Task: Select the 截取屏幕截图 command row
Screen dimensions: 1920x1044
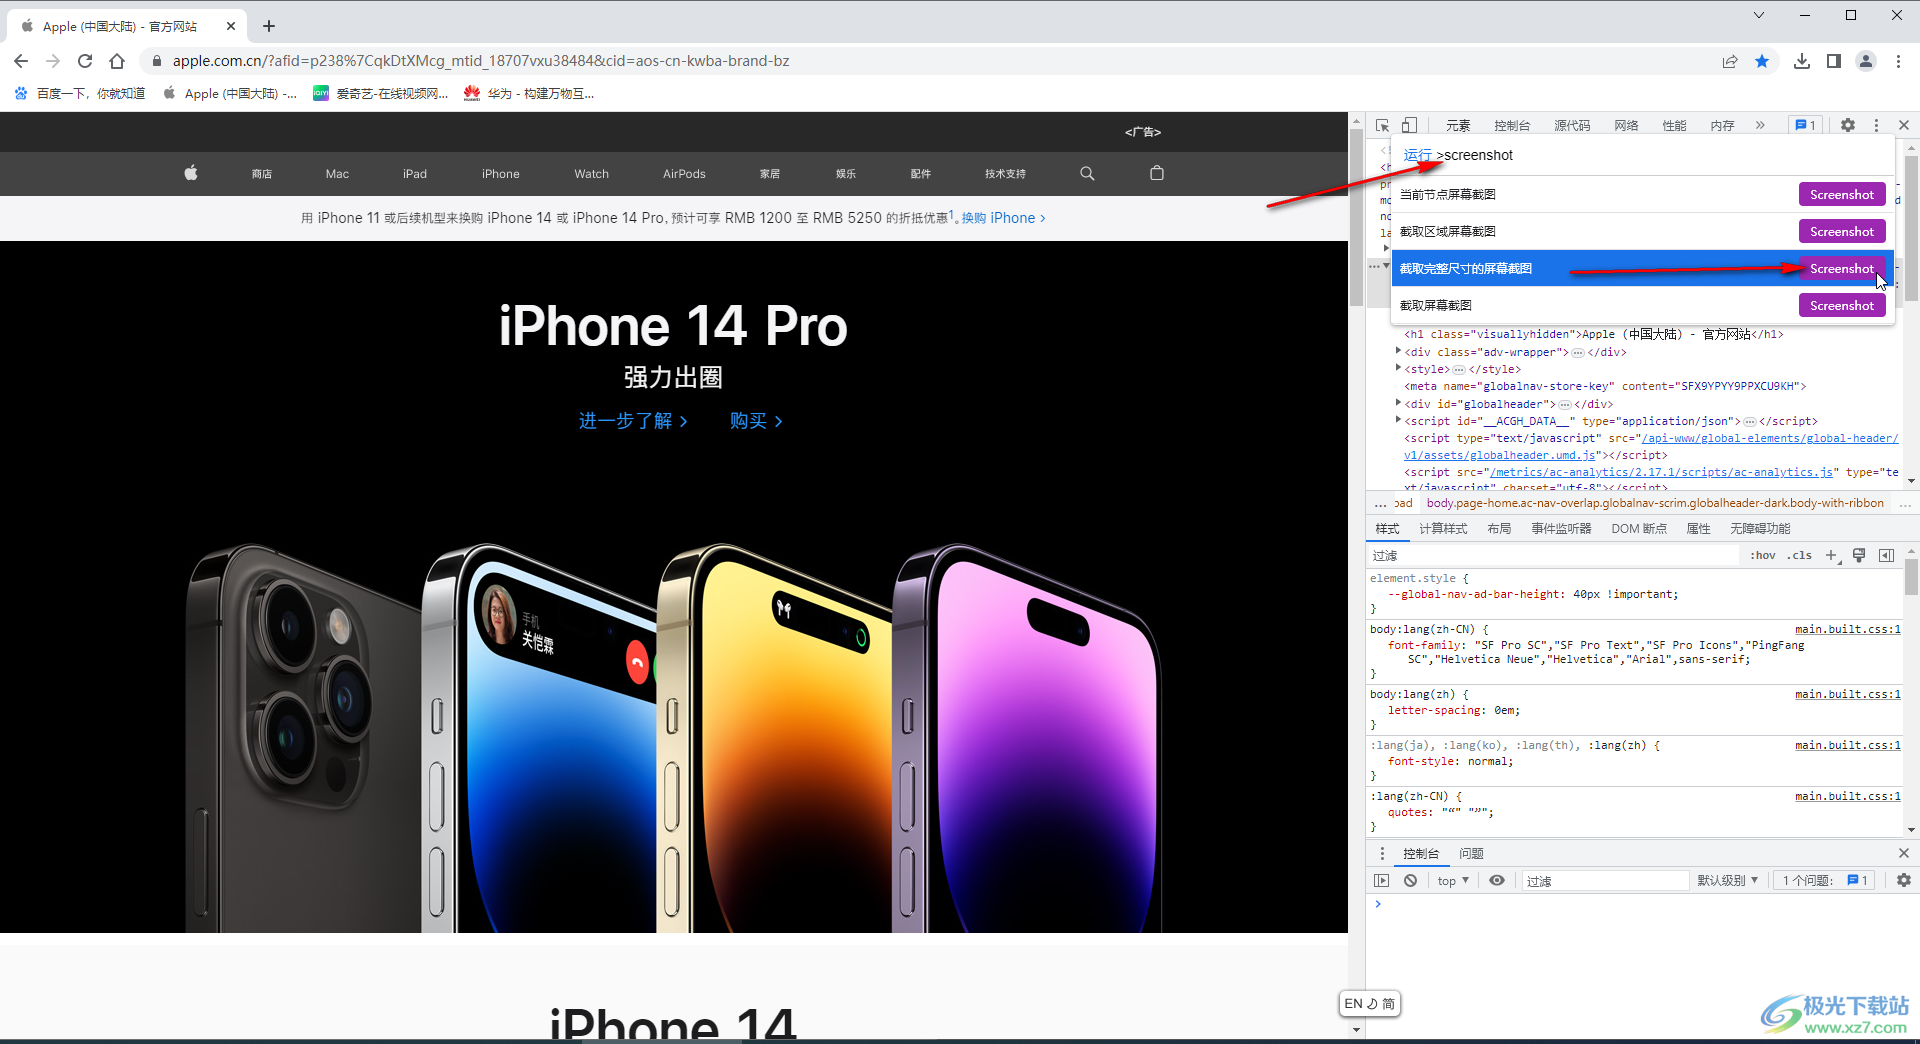Action: point(1642,305)
